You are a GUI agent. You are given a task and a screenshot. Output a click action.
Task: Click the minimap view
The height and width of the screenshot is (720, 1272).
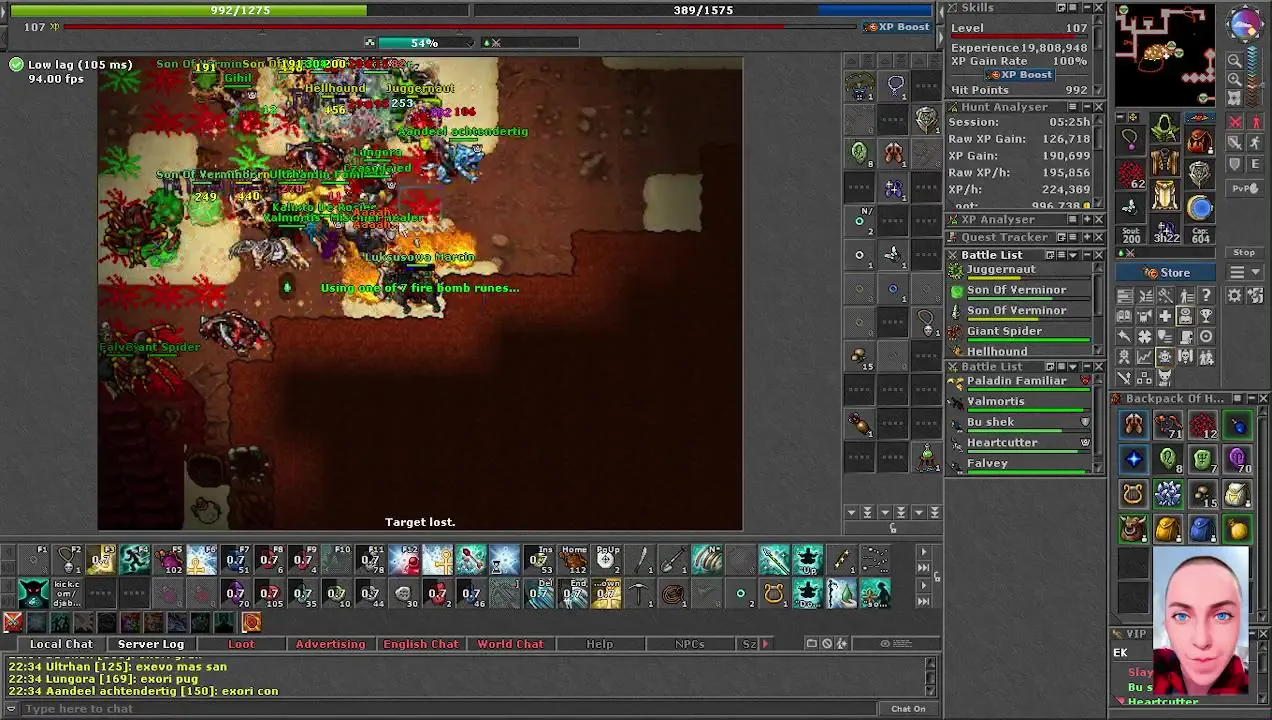pyautogui.click(x=1165, y=54)
